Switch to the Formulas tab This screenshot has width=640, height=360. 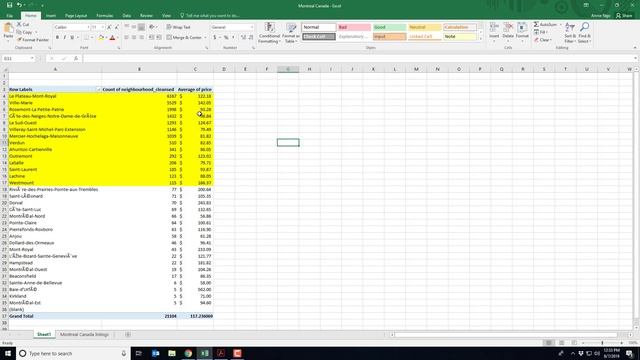point(105,16)
